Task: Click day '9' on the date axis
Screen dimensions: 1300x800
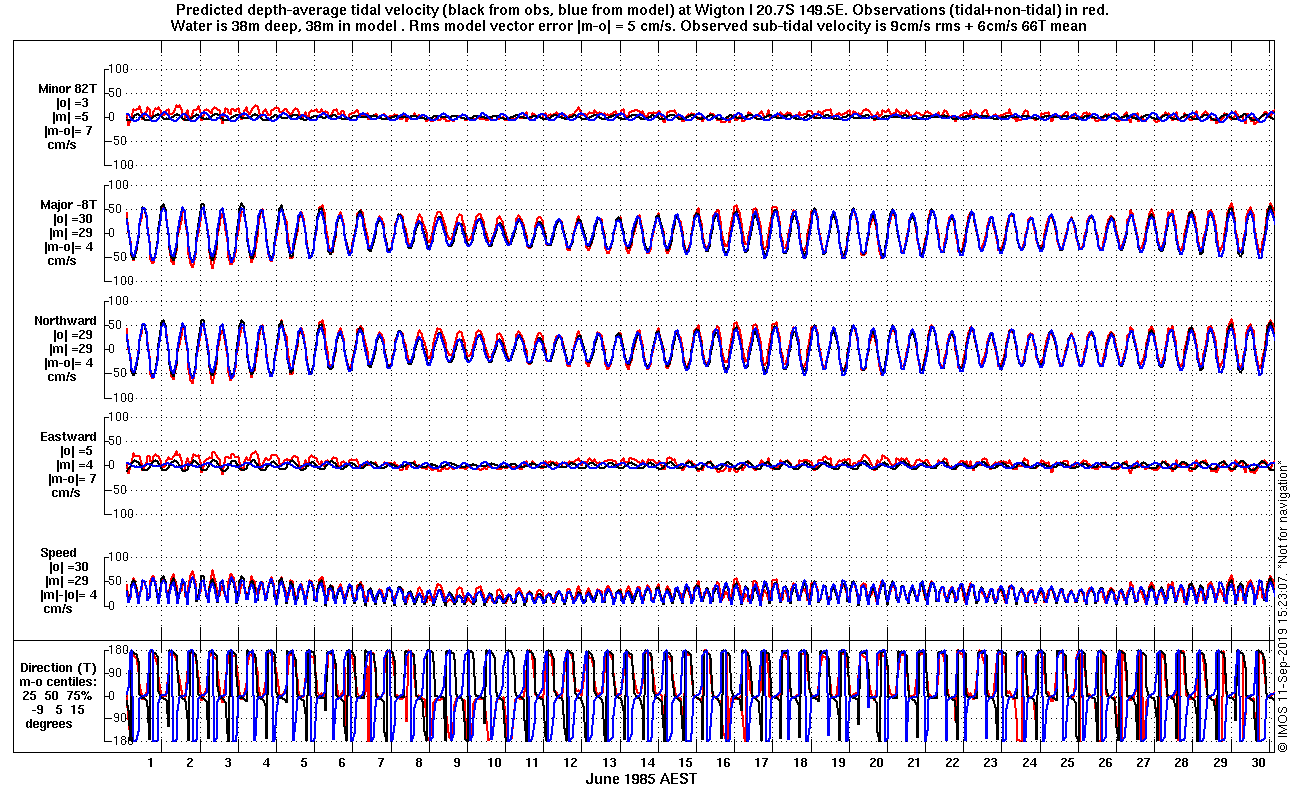Action: pos(457,763)
